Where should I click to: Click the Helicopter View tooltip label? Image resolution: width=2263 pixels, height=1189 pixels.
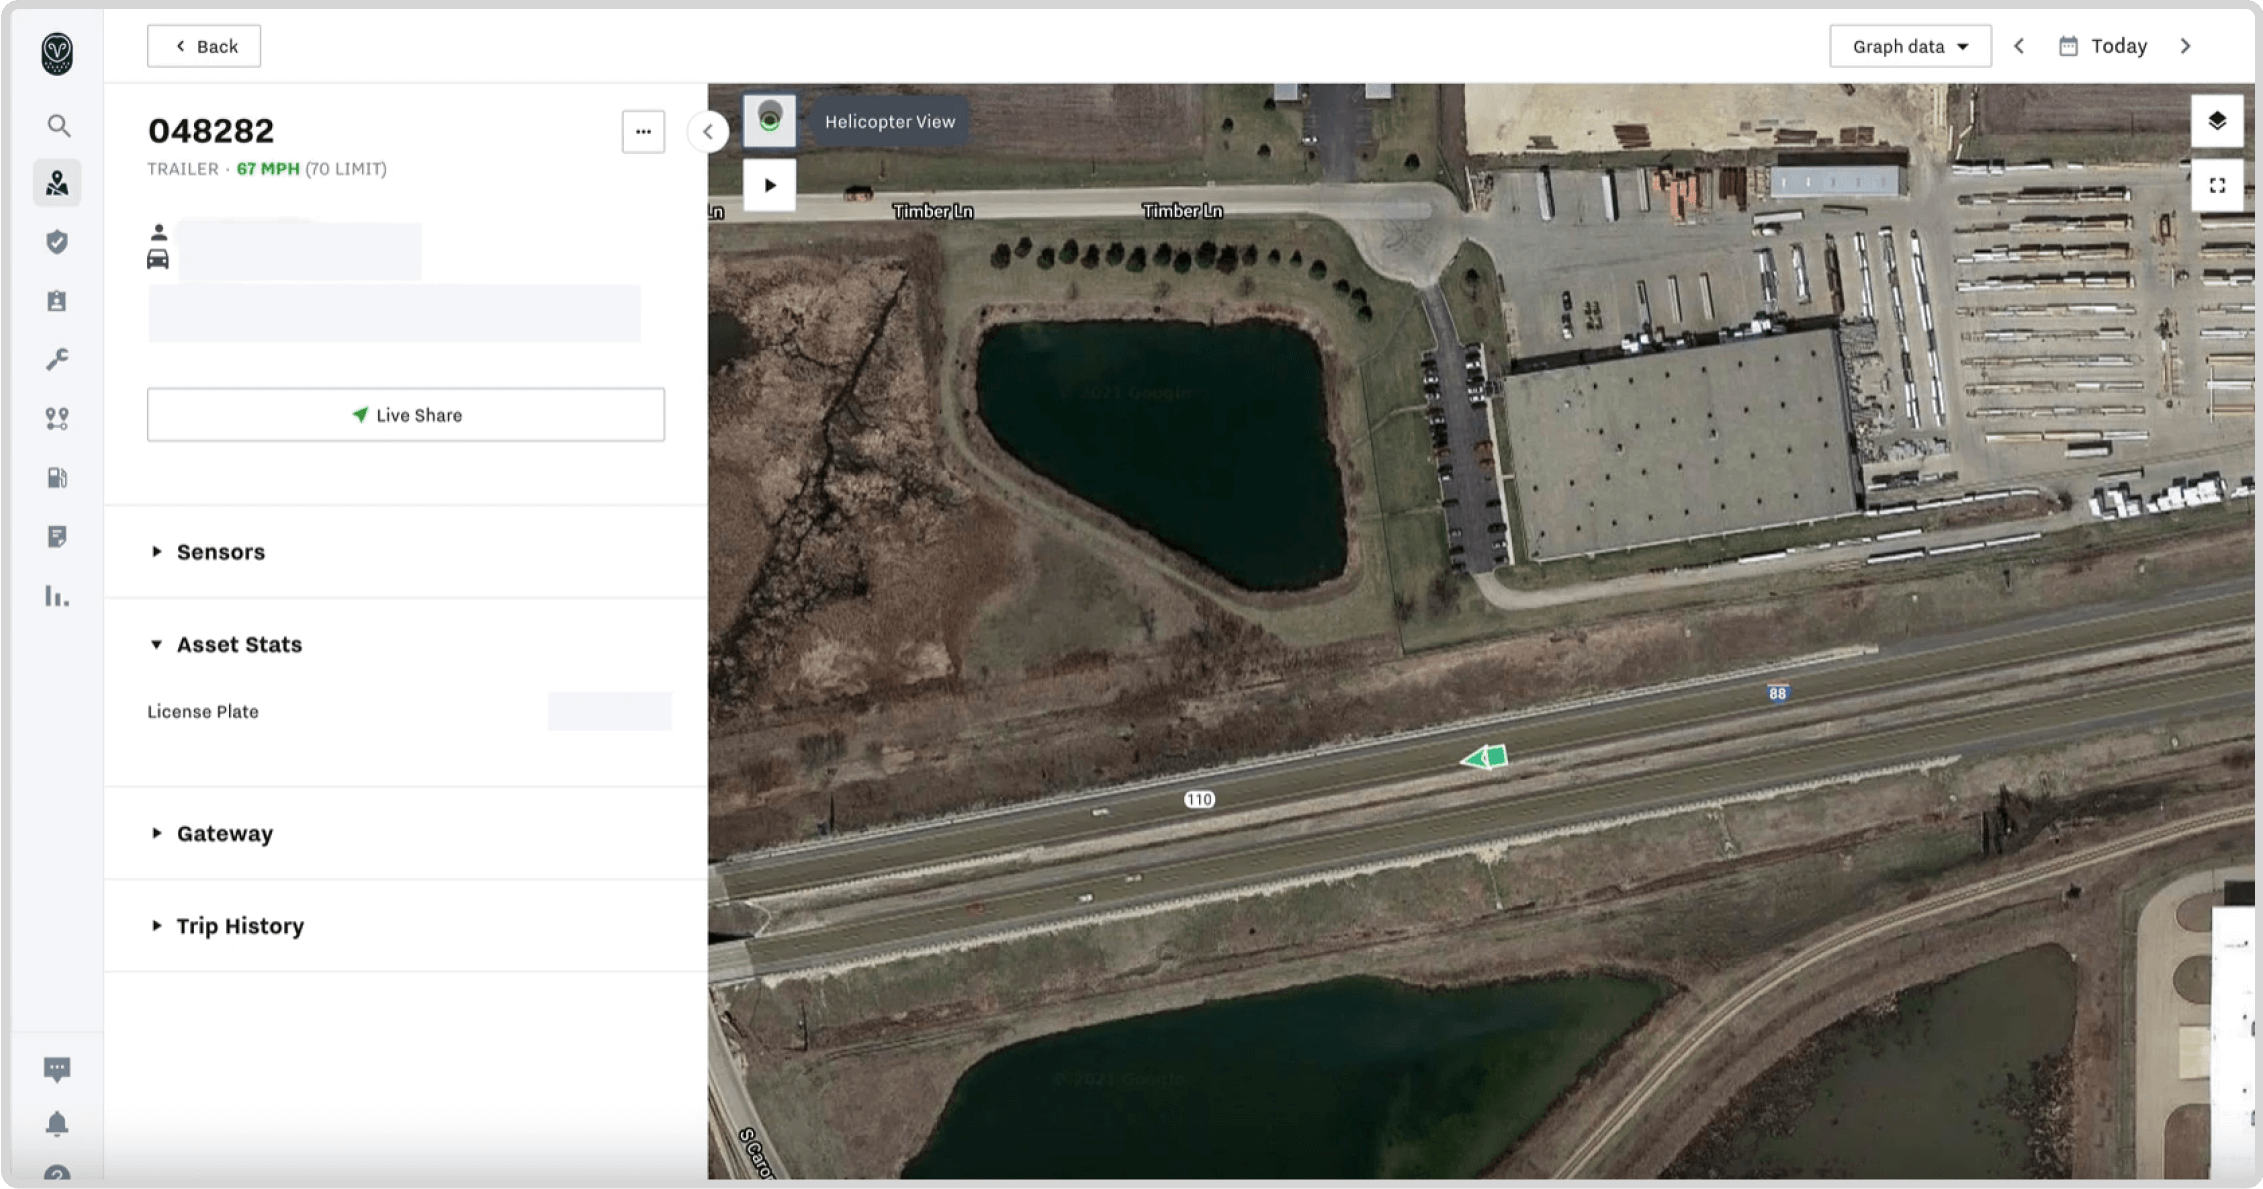(890, 122)
